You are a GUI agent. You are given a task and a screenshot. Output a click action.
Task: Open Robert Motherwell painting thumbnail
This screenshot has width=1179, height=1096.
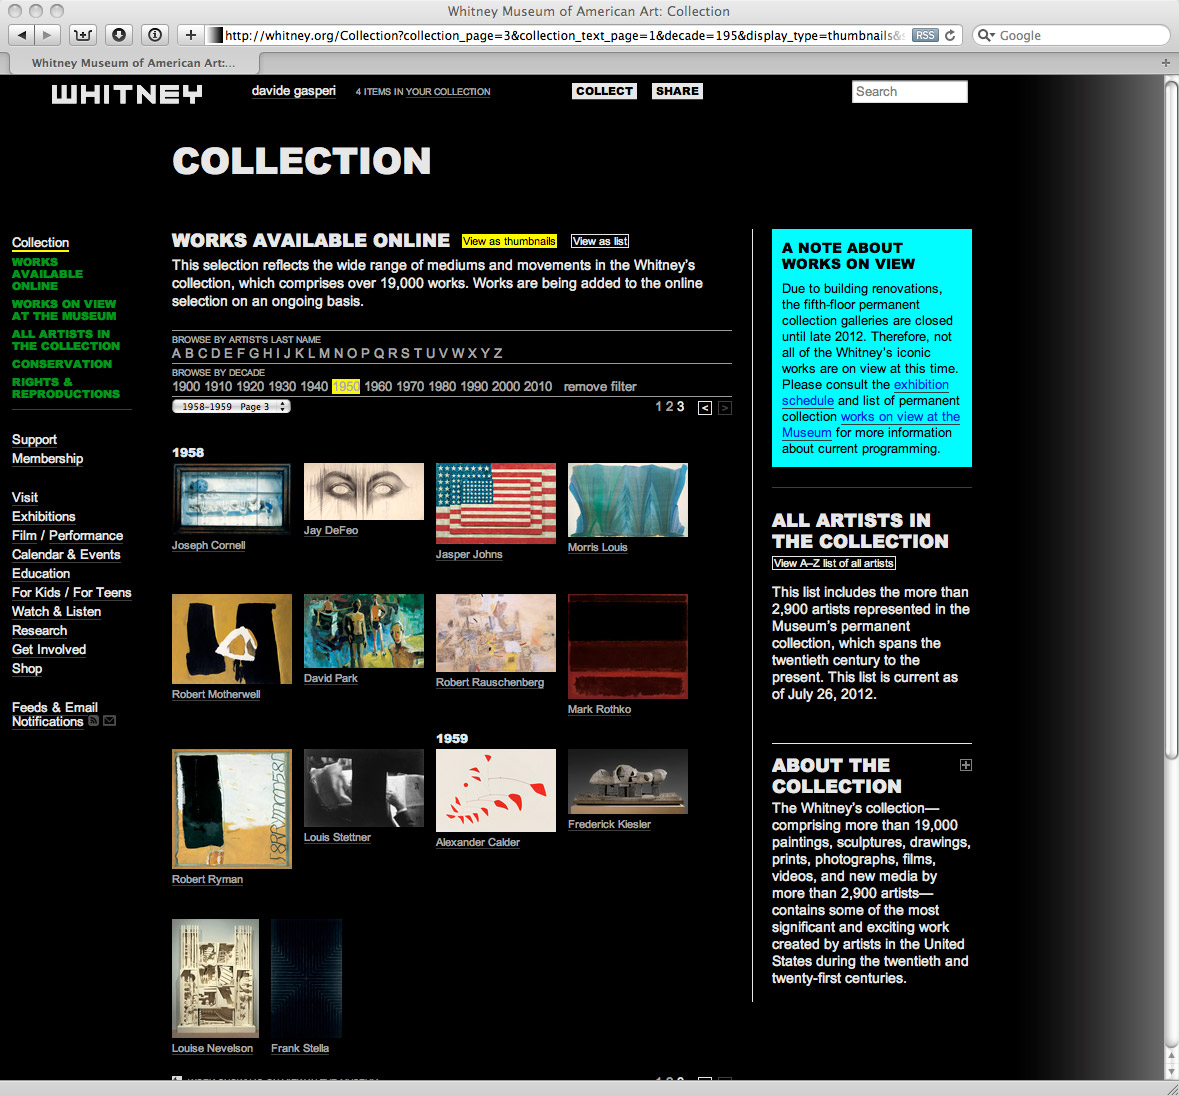[x=232, y=639]
